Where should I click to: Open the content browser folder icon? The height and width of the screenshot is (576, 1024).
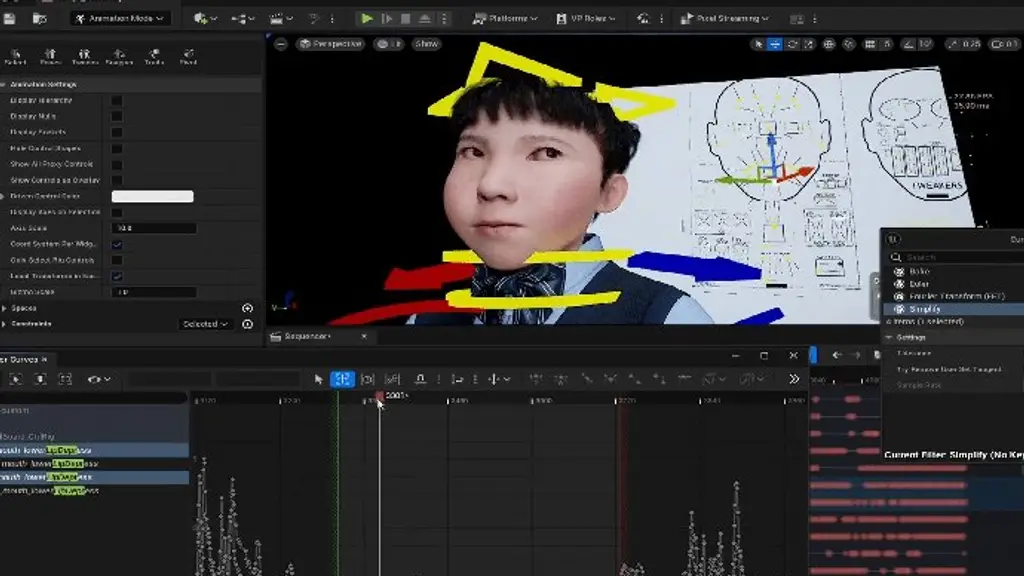(x=40, y=19)
